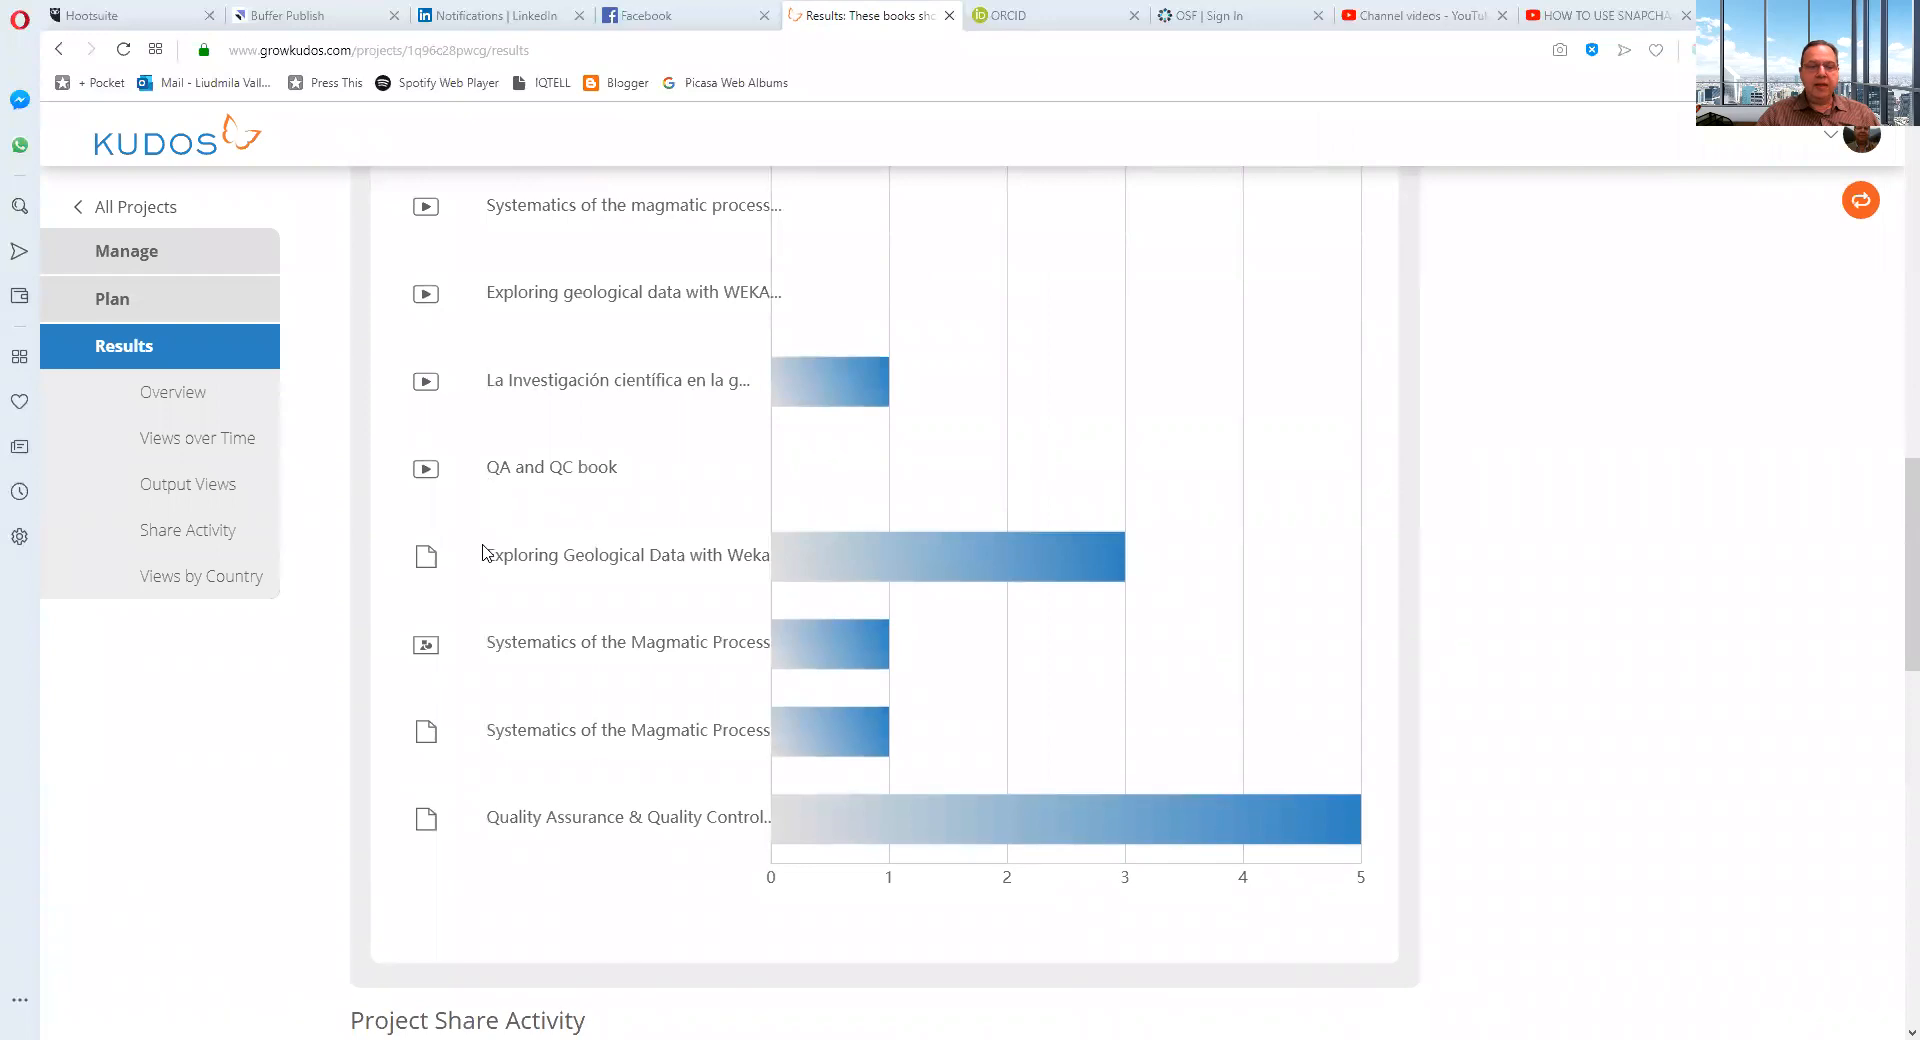This screenshot has width=1920, height=1040.
Task: Go back to All Projects
Action: [x=125, y=207]
